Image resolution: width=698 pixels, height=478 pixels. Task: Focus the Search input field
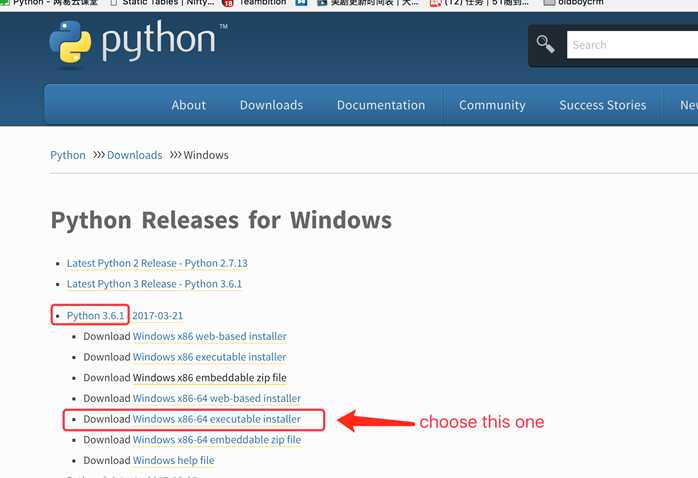(x=632, y=45)
